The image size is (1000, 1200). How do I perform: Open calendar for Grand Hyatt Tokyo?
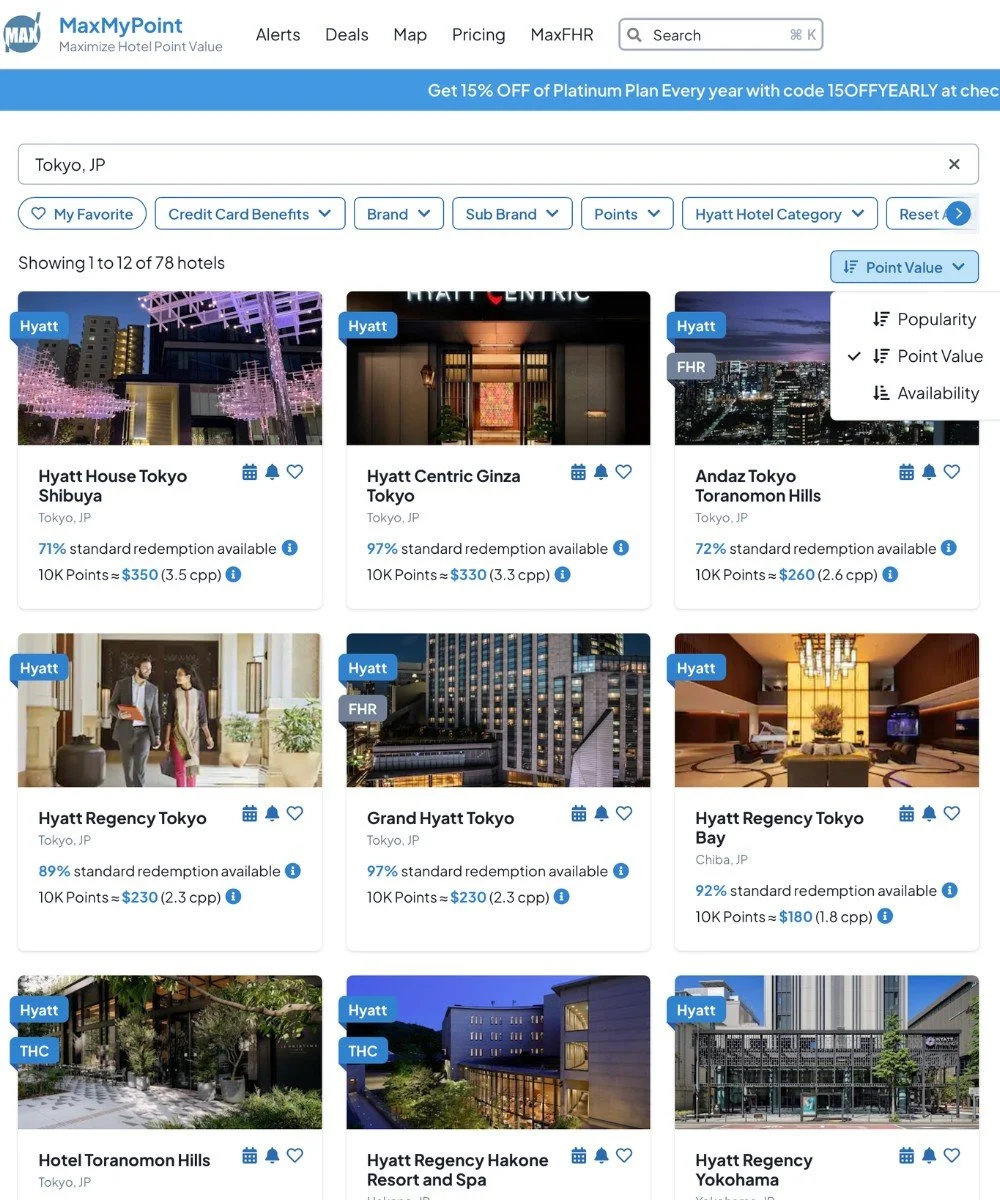578,814
